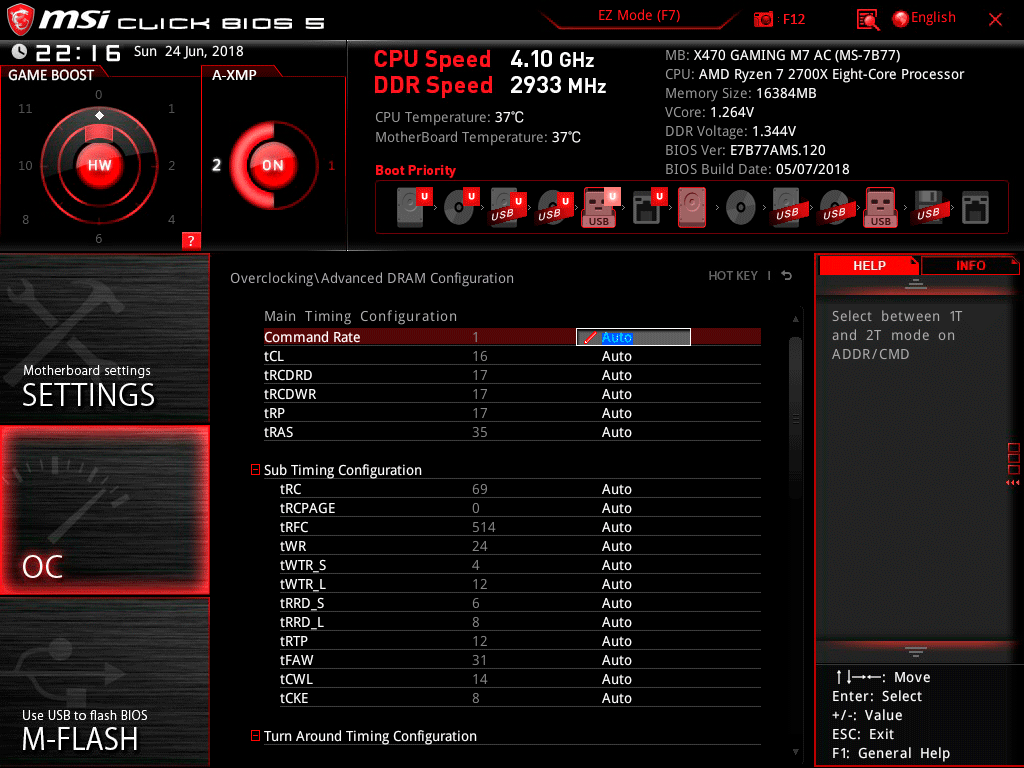Edit the tRCDWR Auto value field
This screenshot has height=768, width=1024.
(616, 394)
